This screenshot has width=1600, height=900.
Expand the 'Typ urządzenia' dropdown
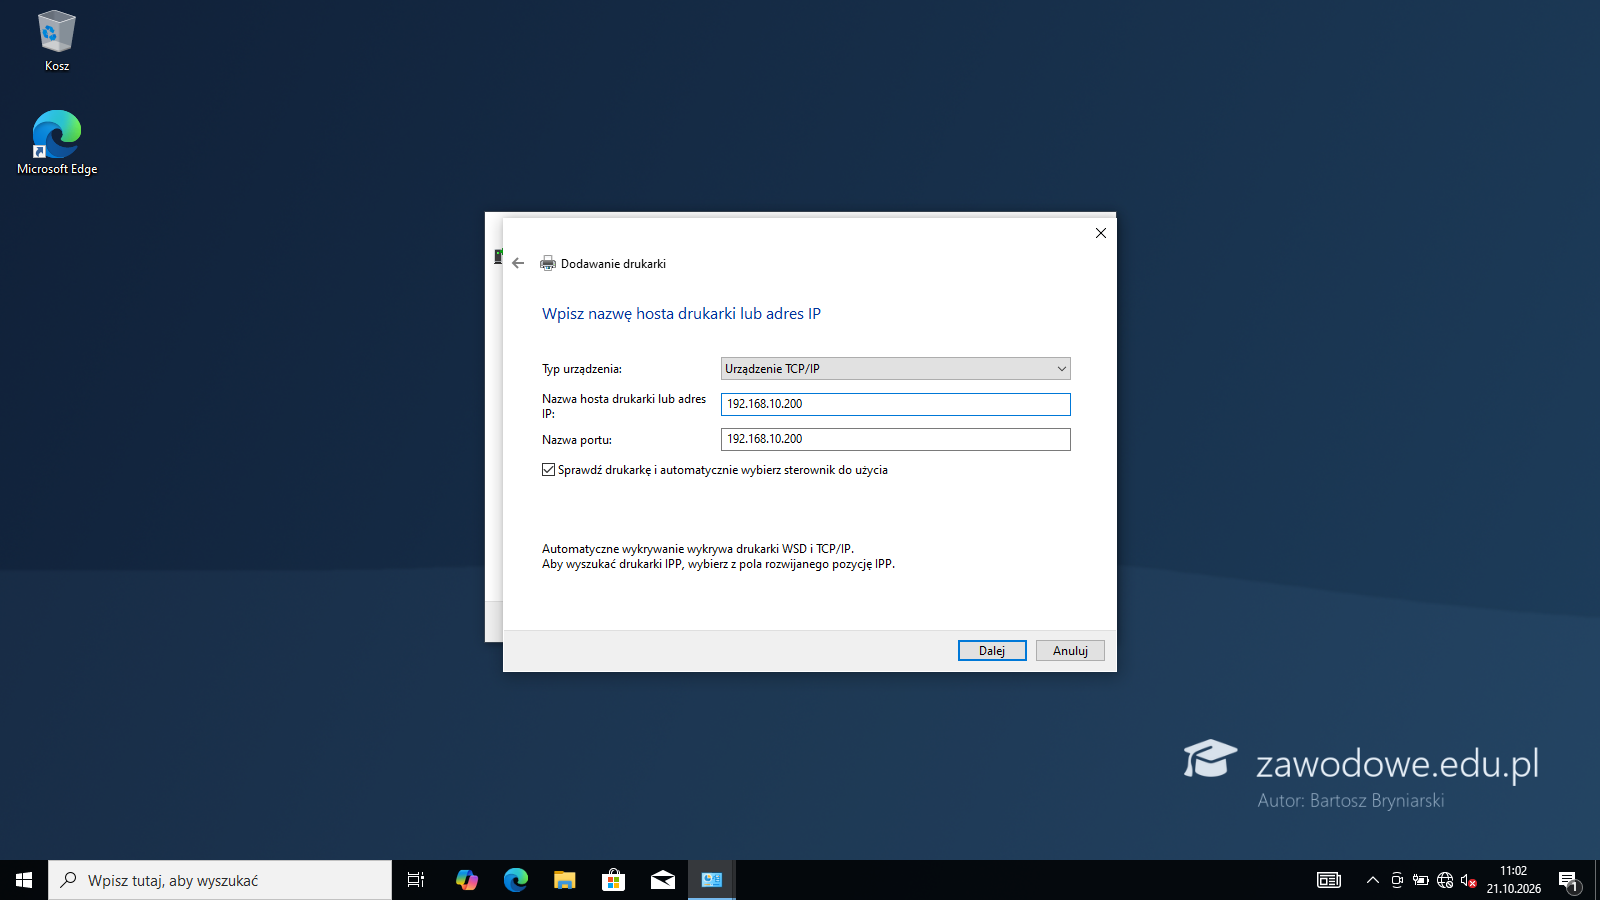pos(896,369)
